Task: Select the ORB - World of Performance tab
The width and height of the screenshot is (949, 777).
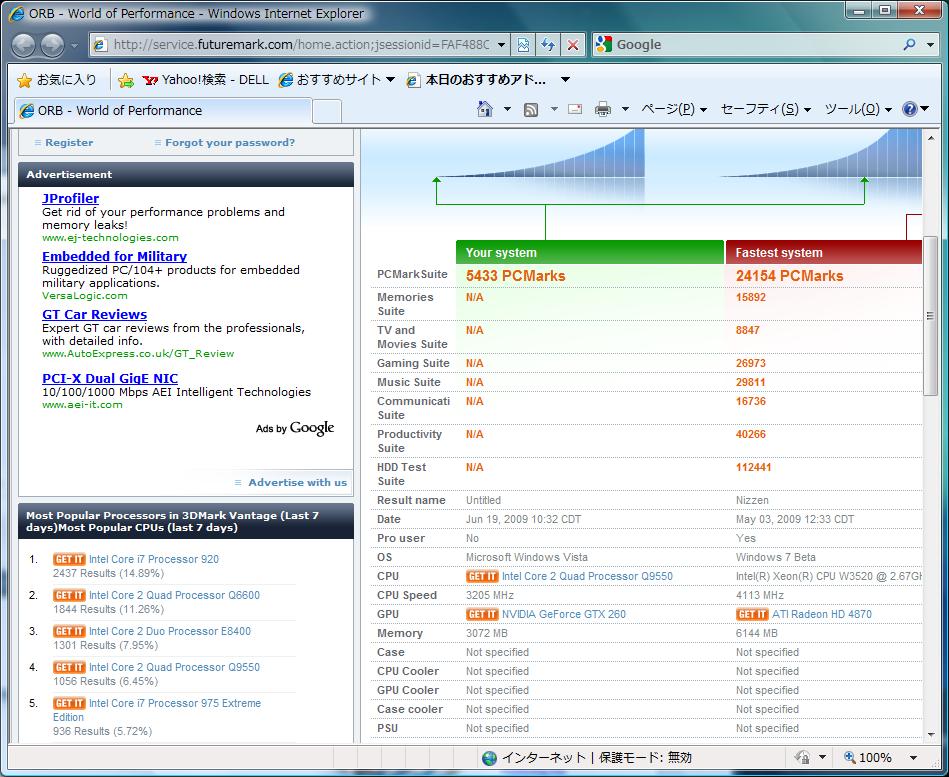Action: pyautogui.click(x=163, y=111)
